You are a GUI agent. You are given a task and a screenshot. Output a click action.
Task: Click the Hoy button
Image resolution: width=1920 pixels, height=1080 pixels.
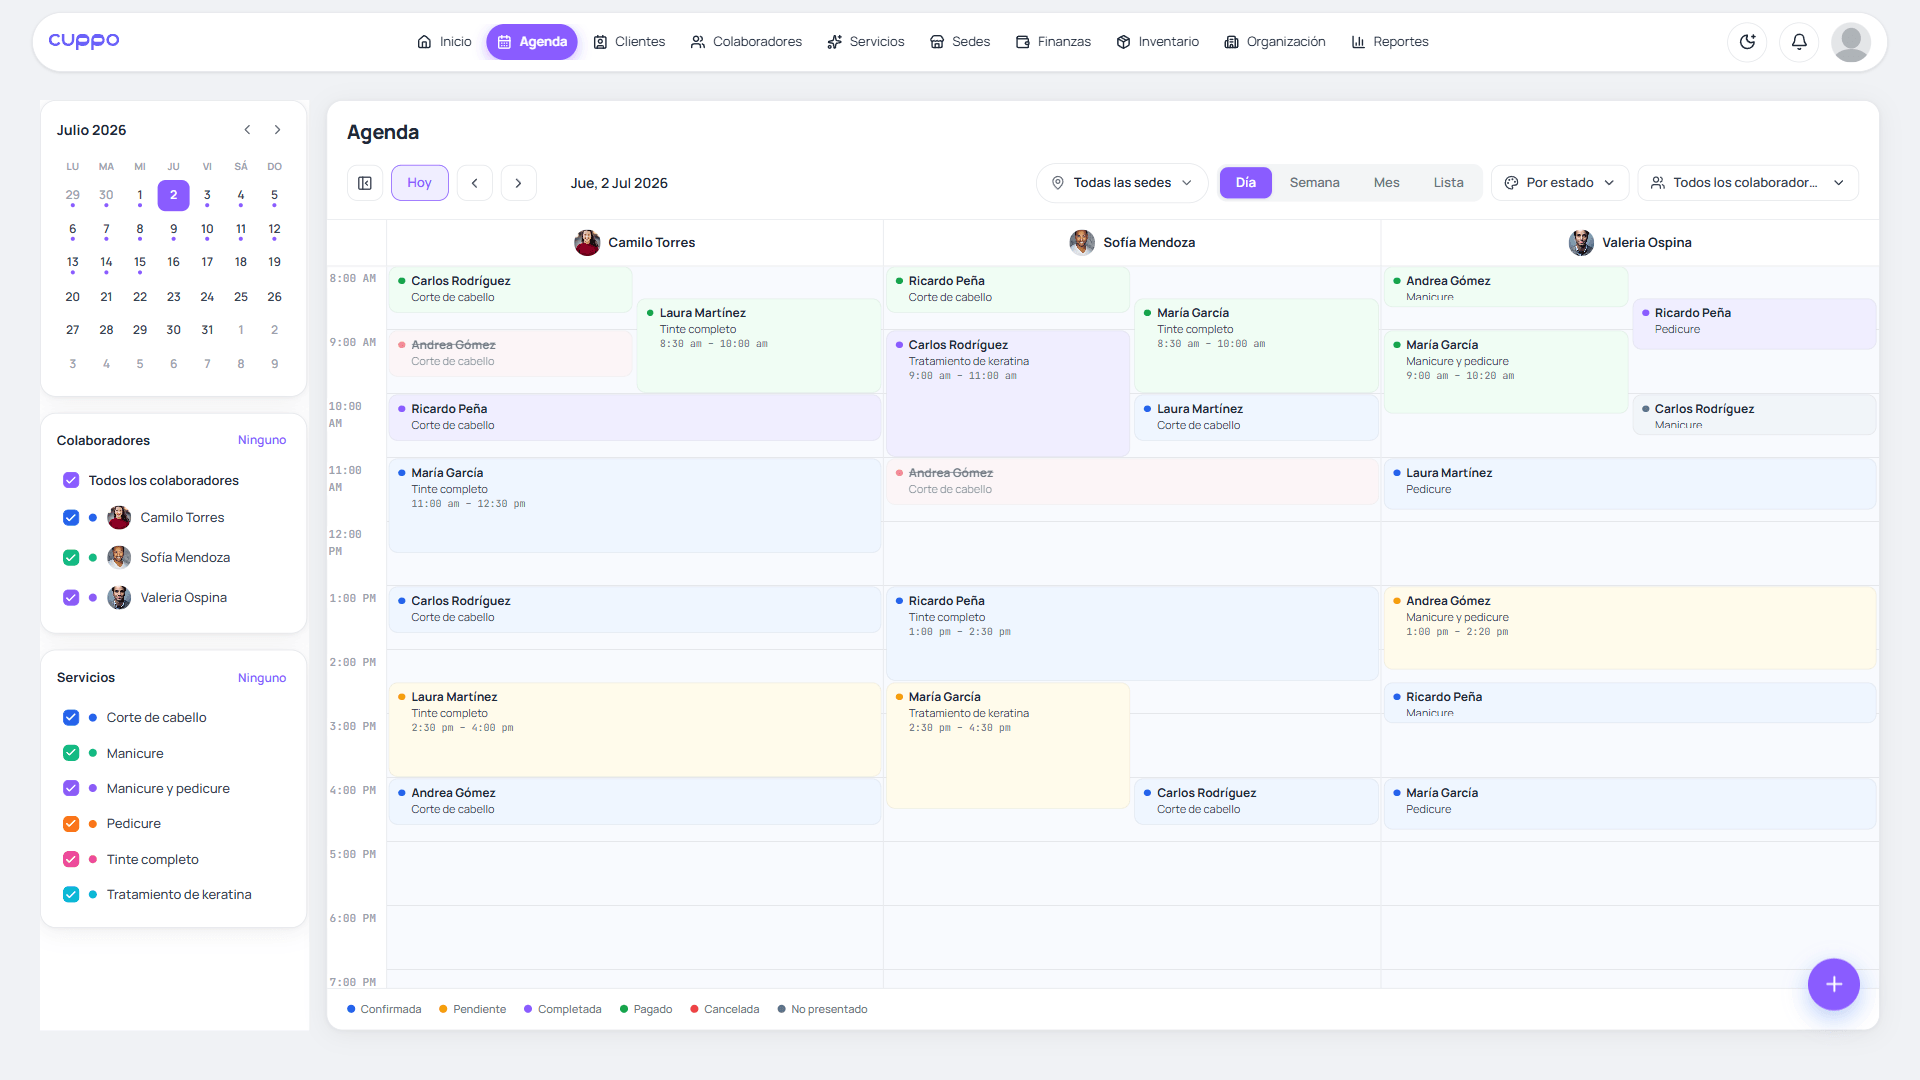420,183
